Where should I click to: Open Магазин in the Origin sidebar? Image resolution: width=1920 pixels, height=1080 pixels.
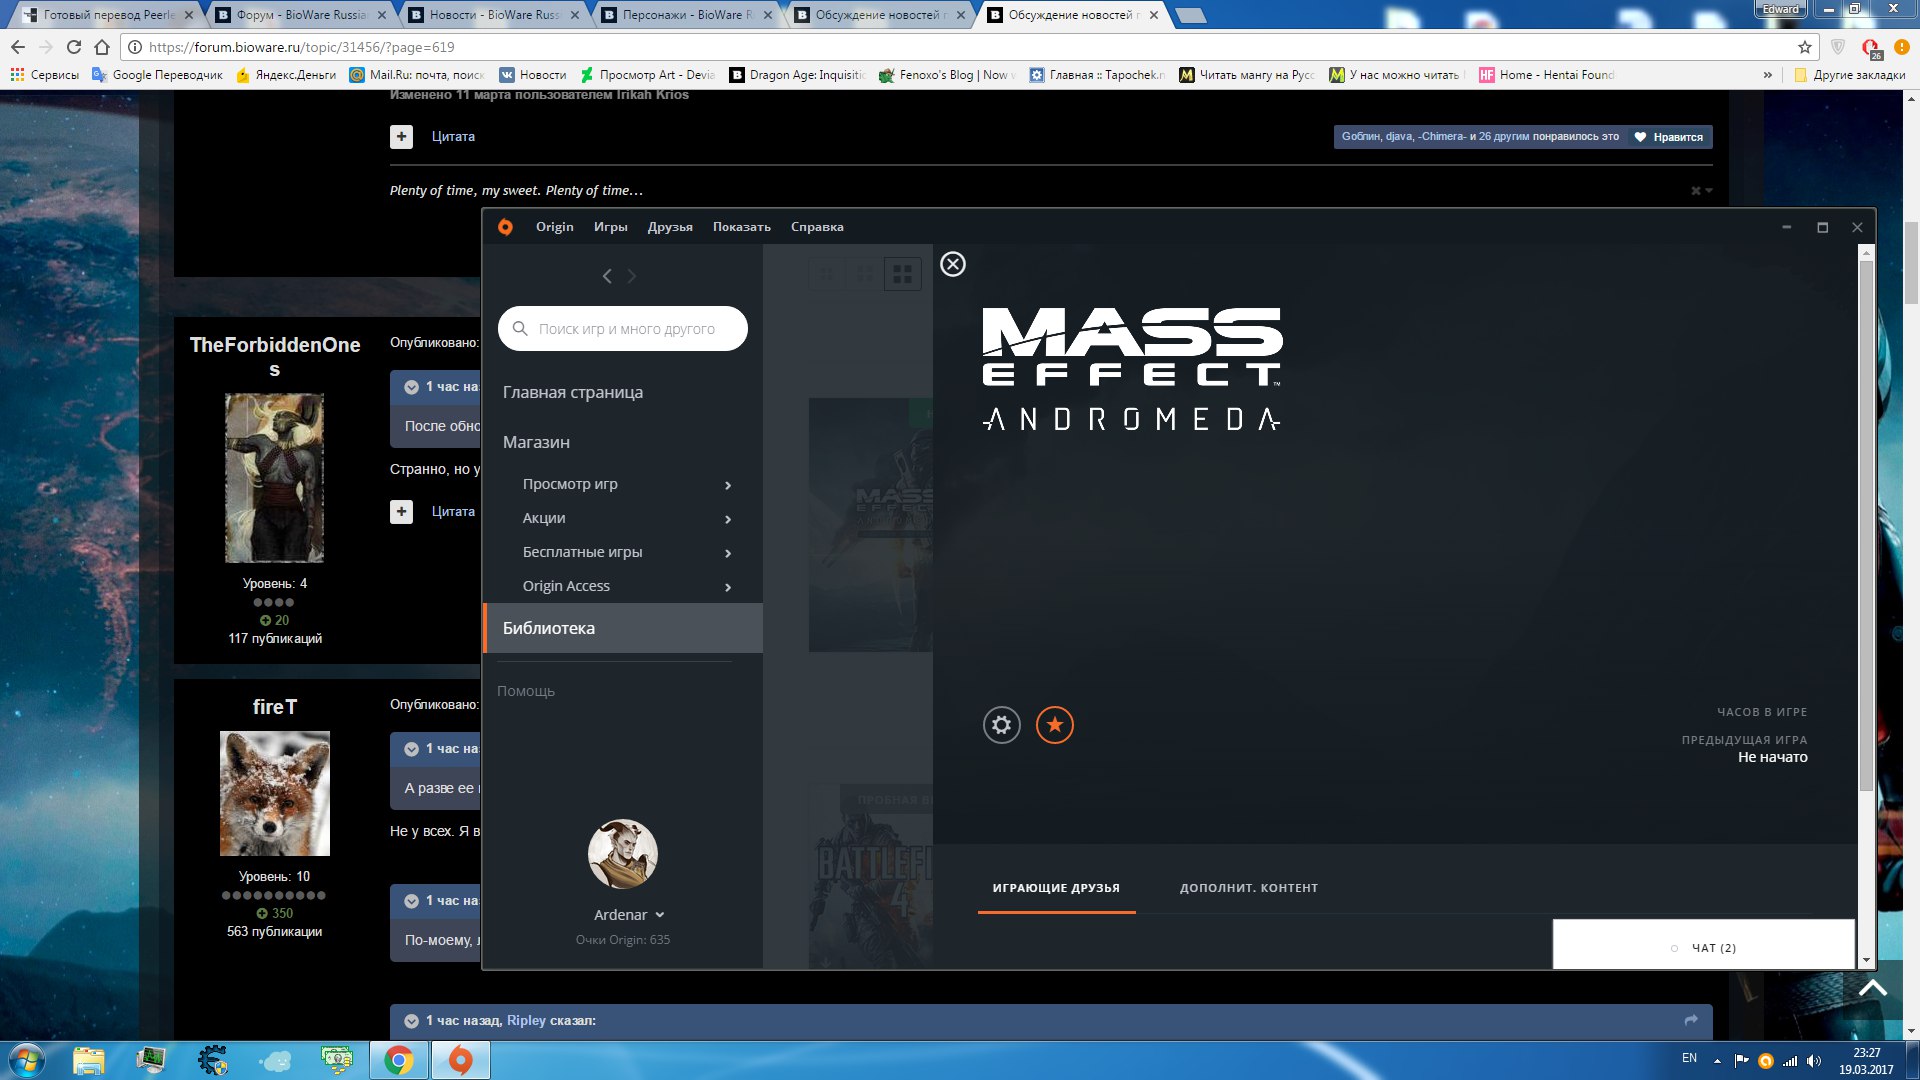536,442
